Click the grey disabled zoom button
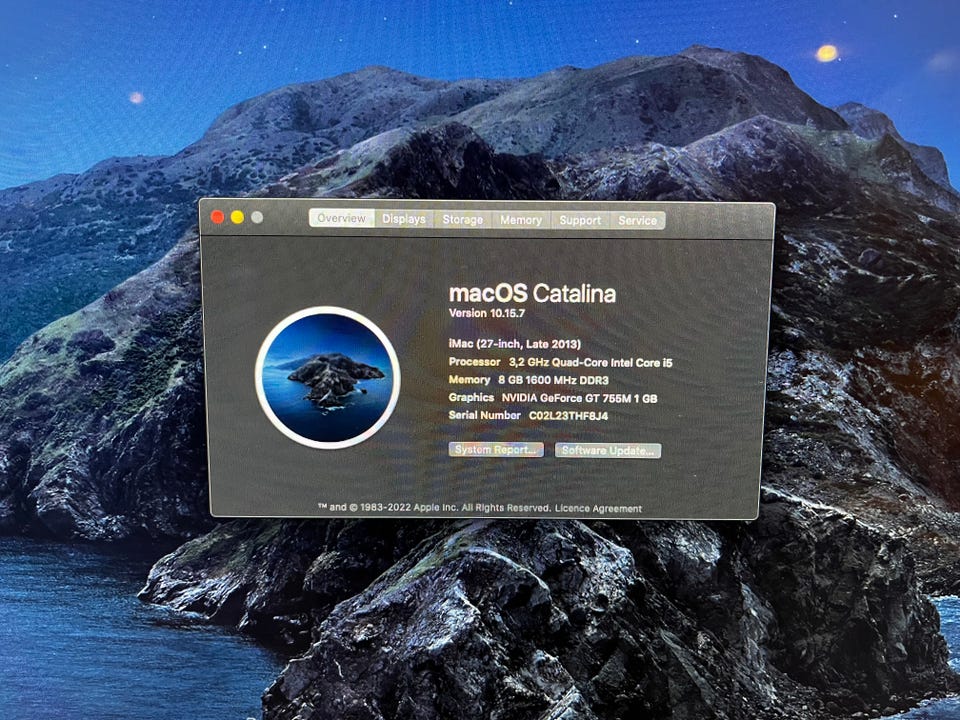The height and width of the screenshot is (720, 960). [257, 217]
